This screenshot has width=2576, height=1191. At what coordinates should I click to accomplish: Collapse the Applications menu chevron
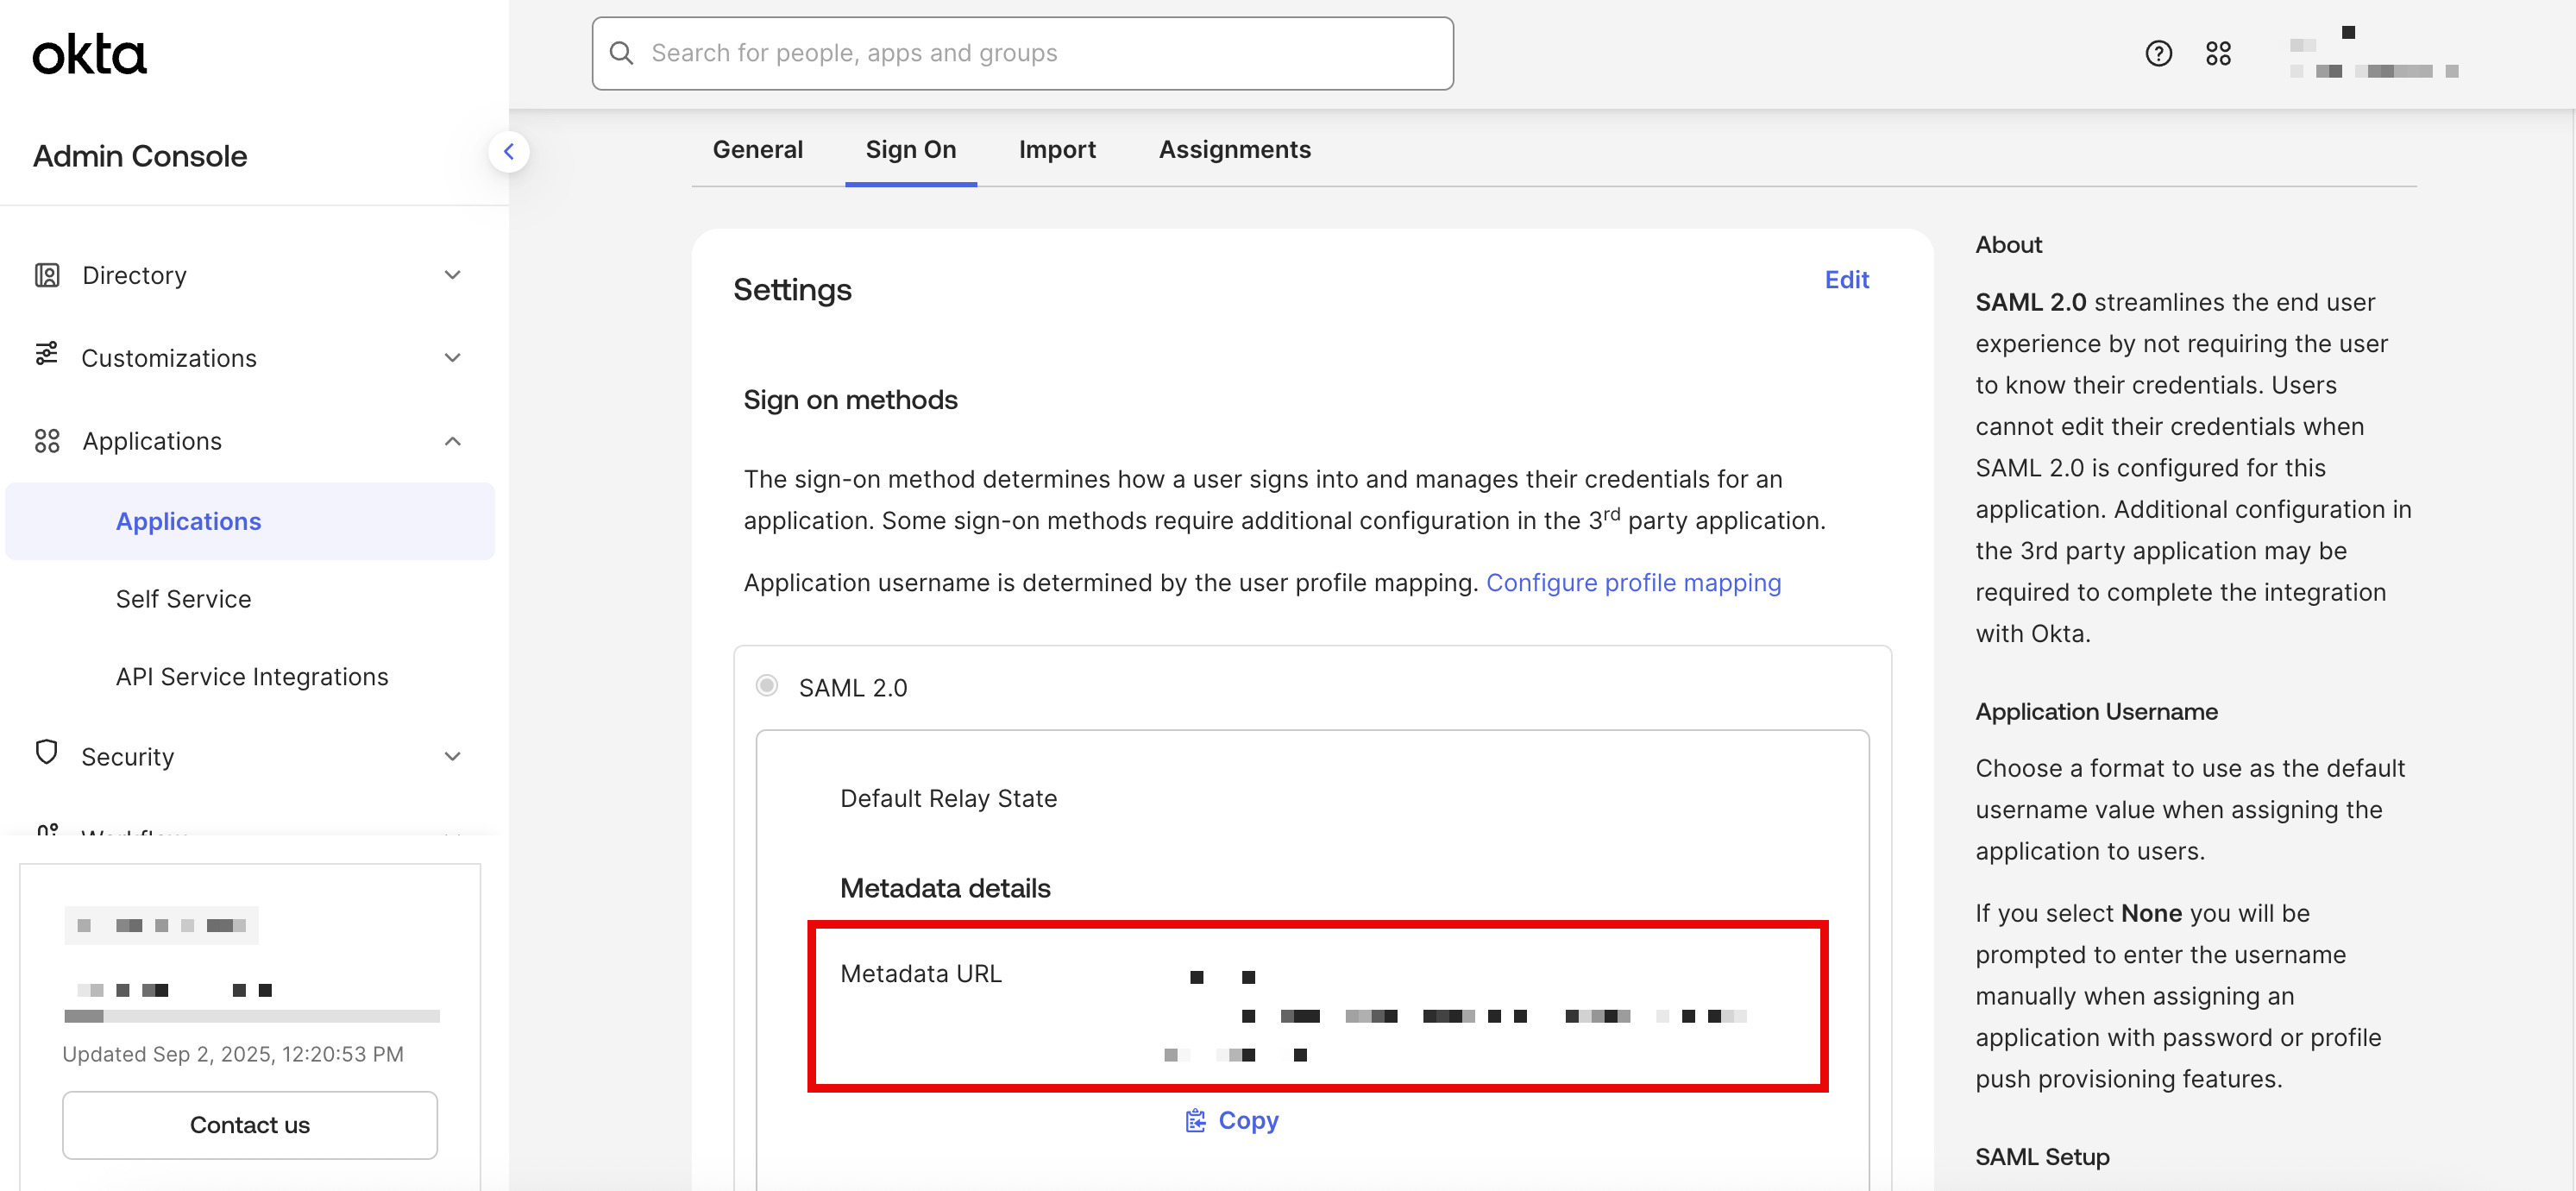[x=453, y=441]
